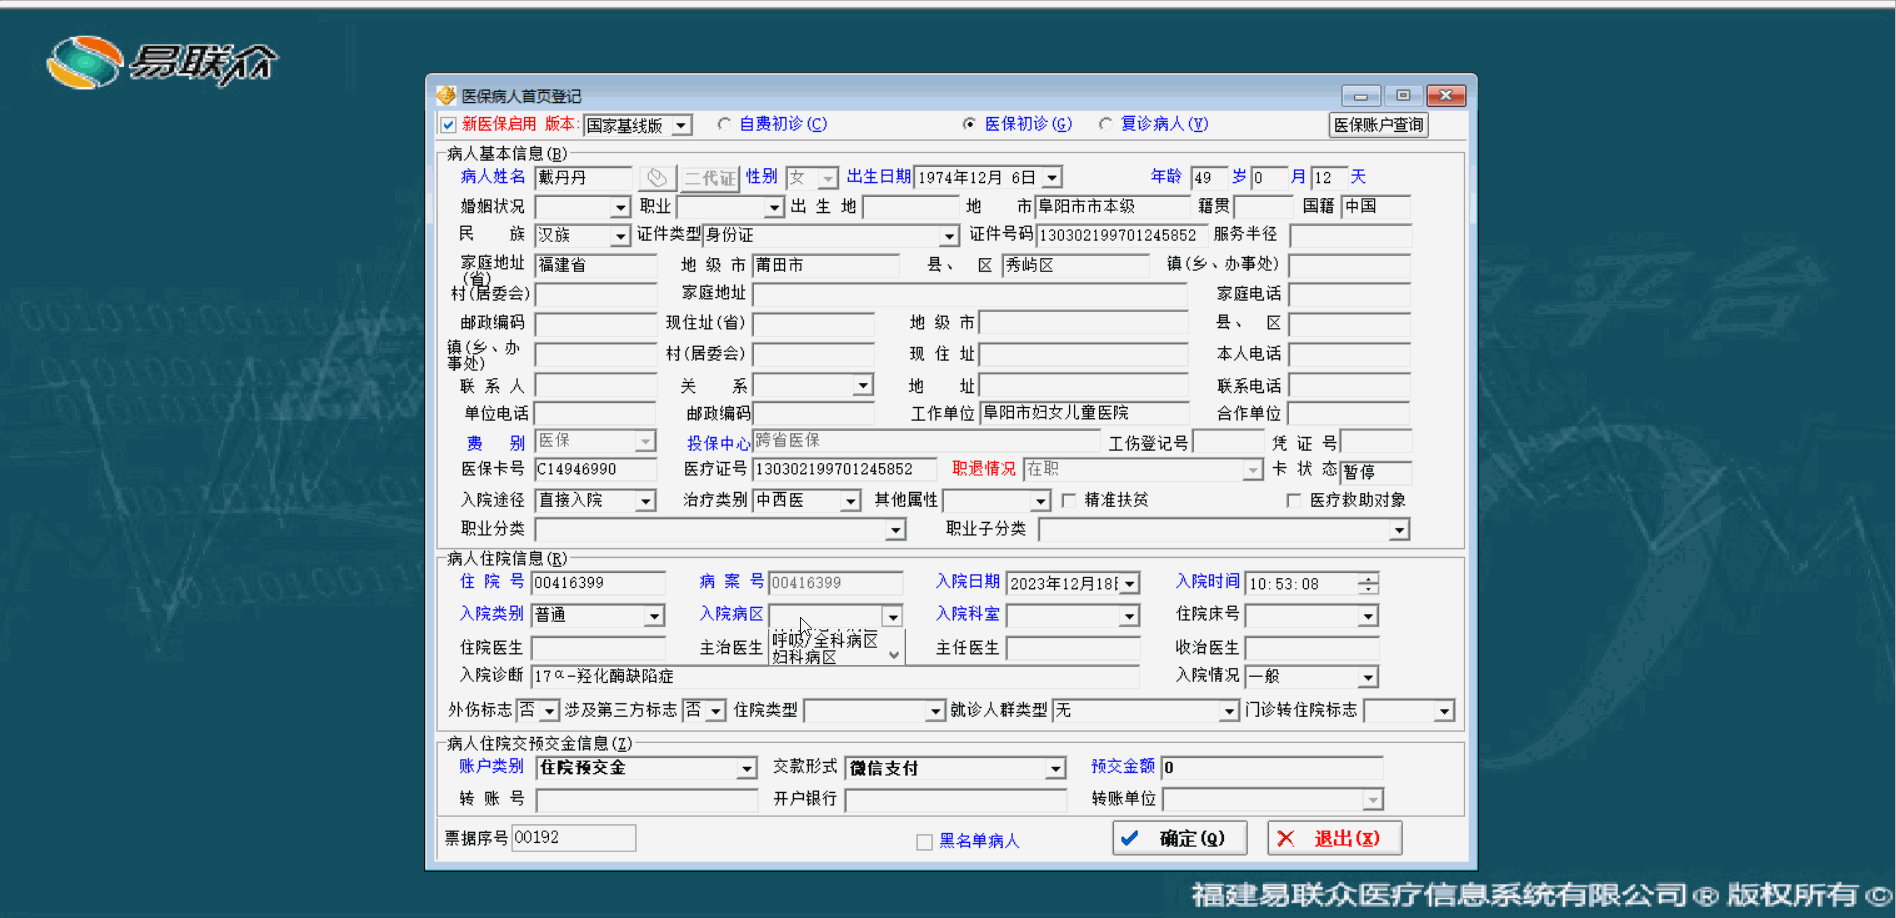The image size is (1896, 918).
Task: Click the 年龄 years field showing 49
Action: tap(1209, 178)
